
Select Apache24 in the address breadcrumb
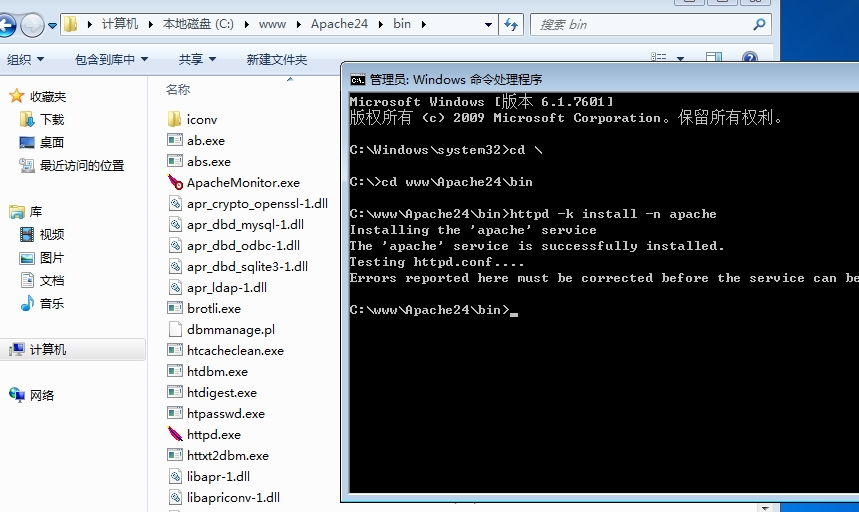339,24
